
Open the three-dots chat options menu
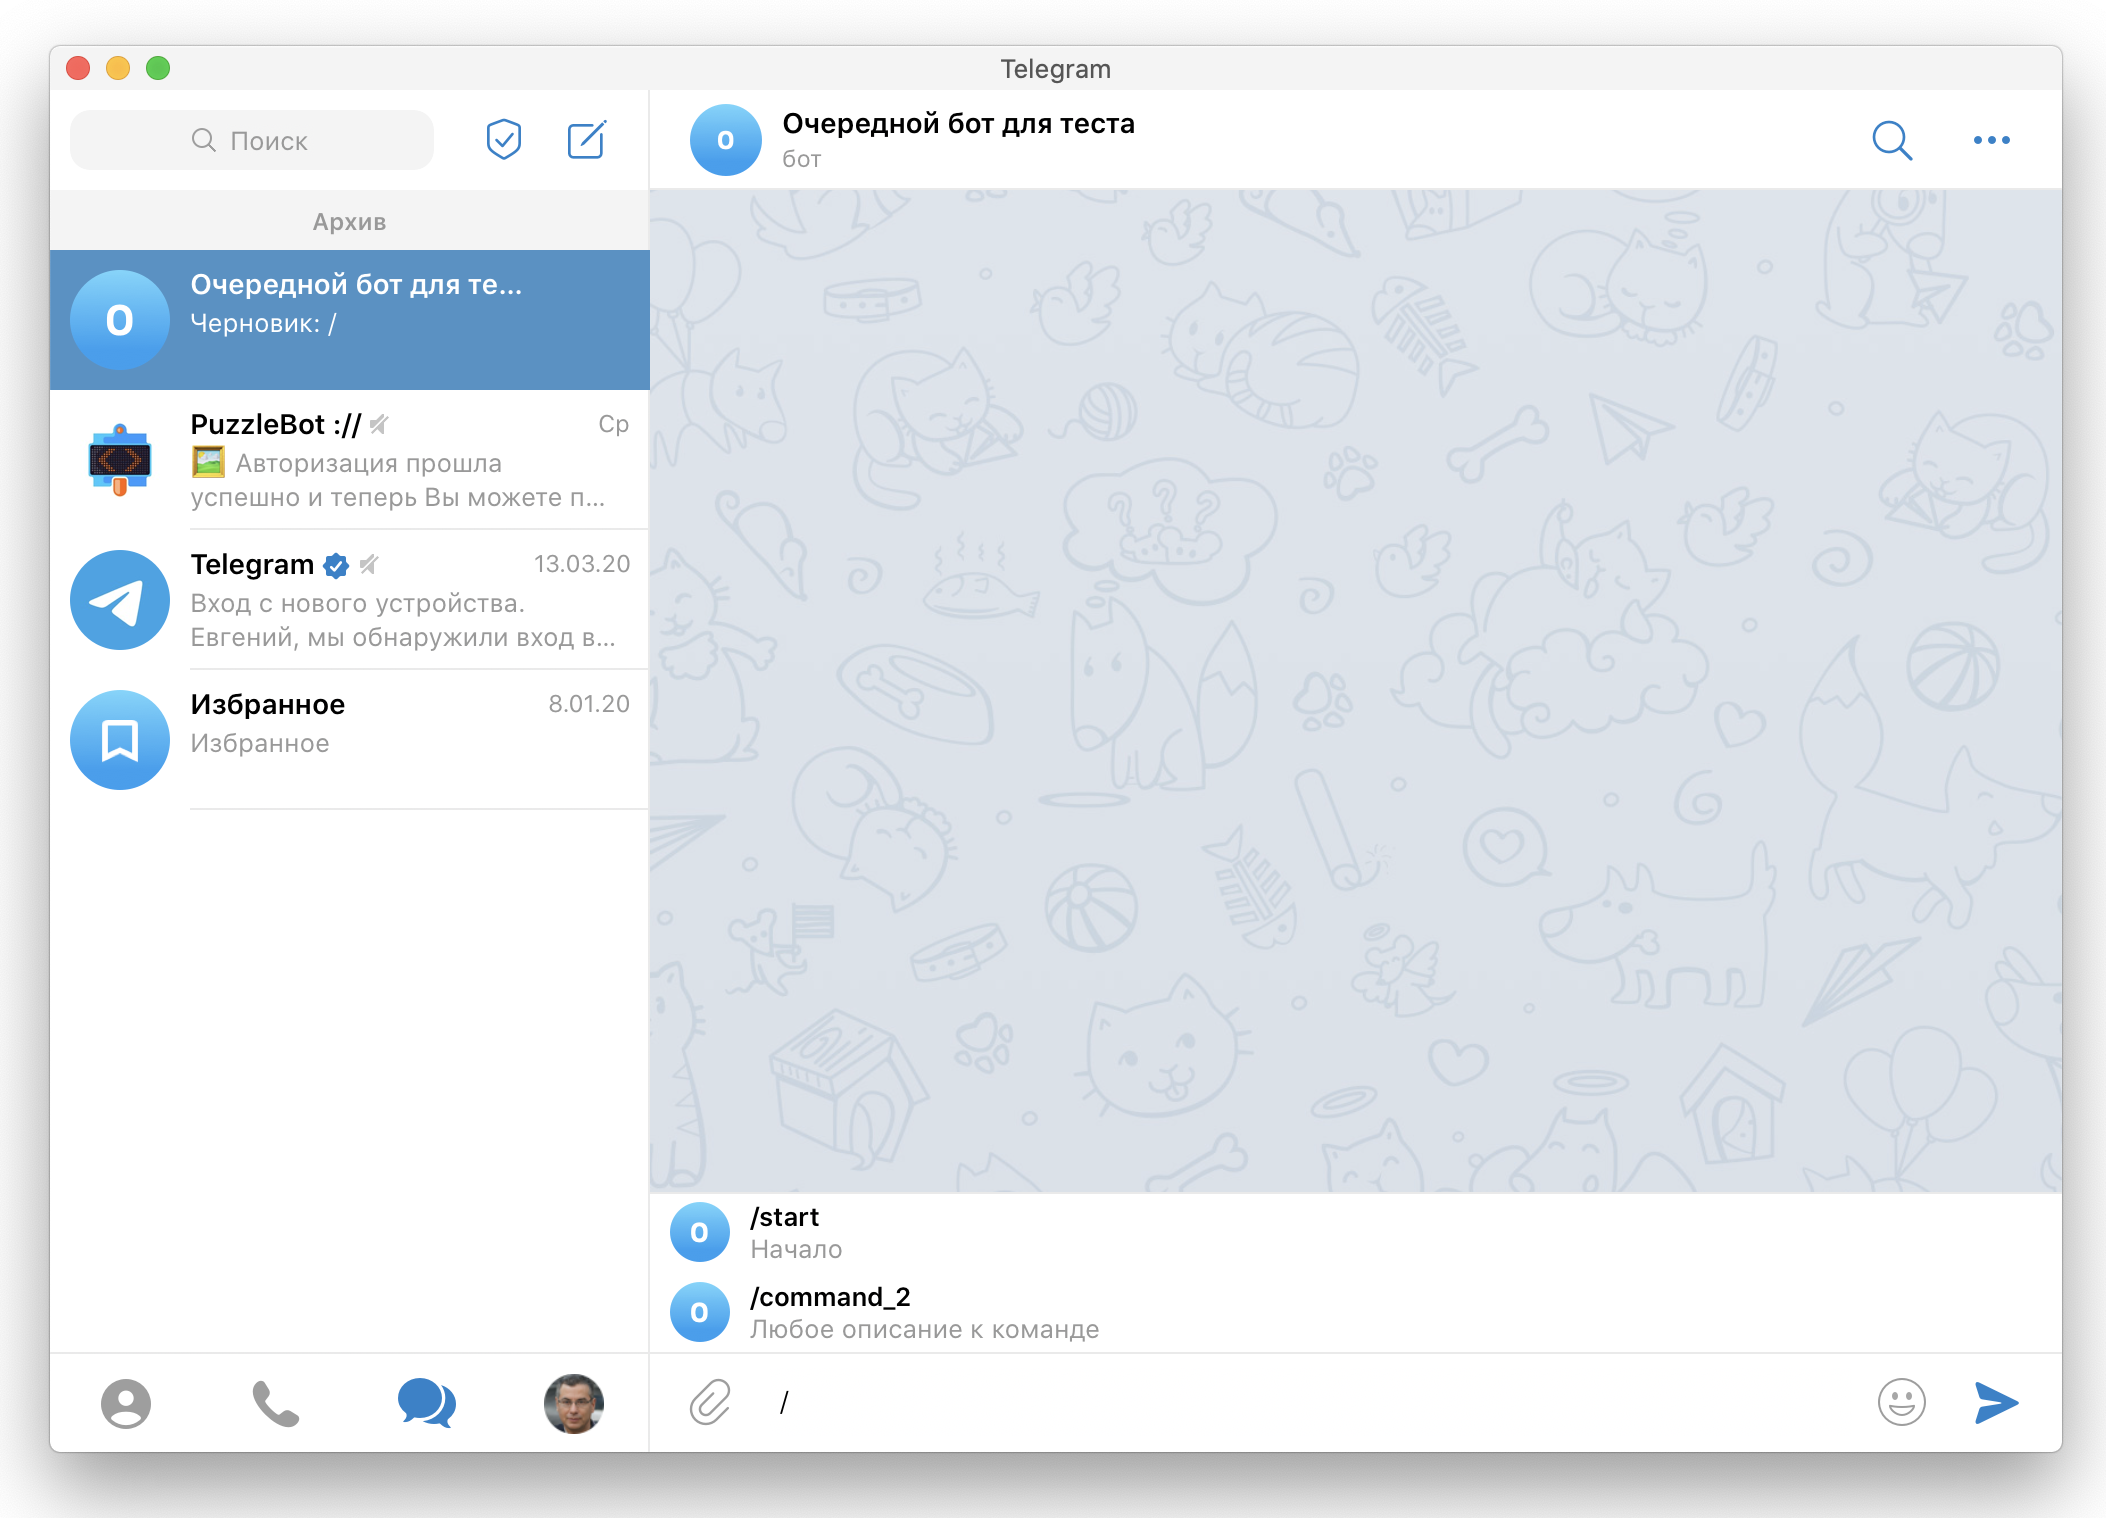click(1991, 140)
